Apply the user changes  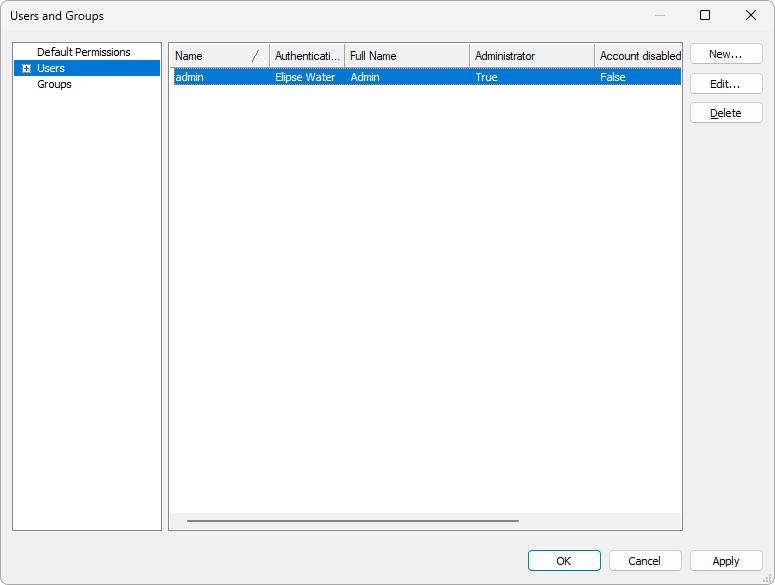(x=726, y=561)
